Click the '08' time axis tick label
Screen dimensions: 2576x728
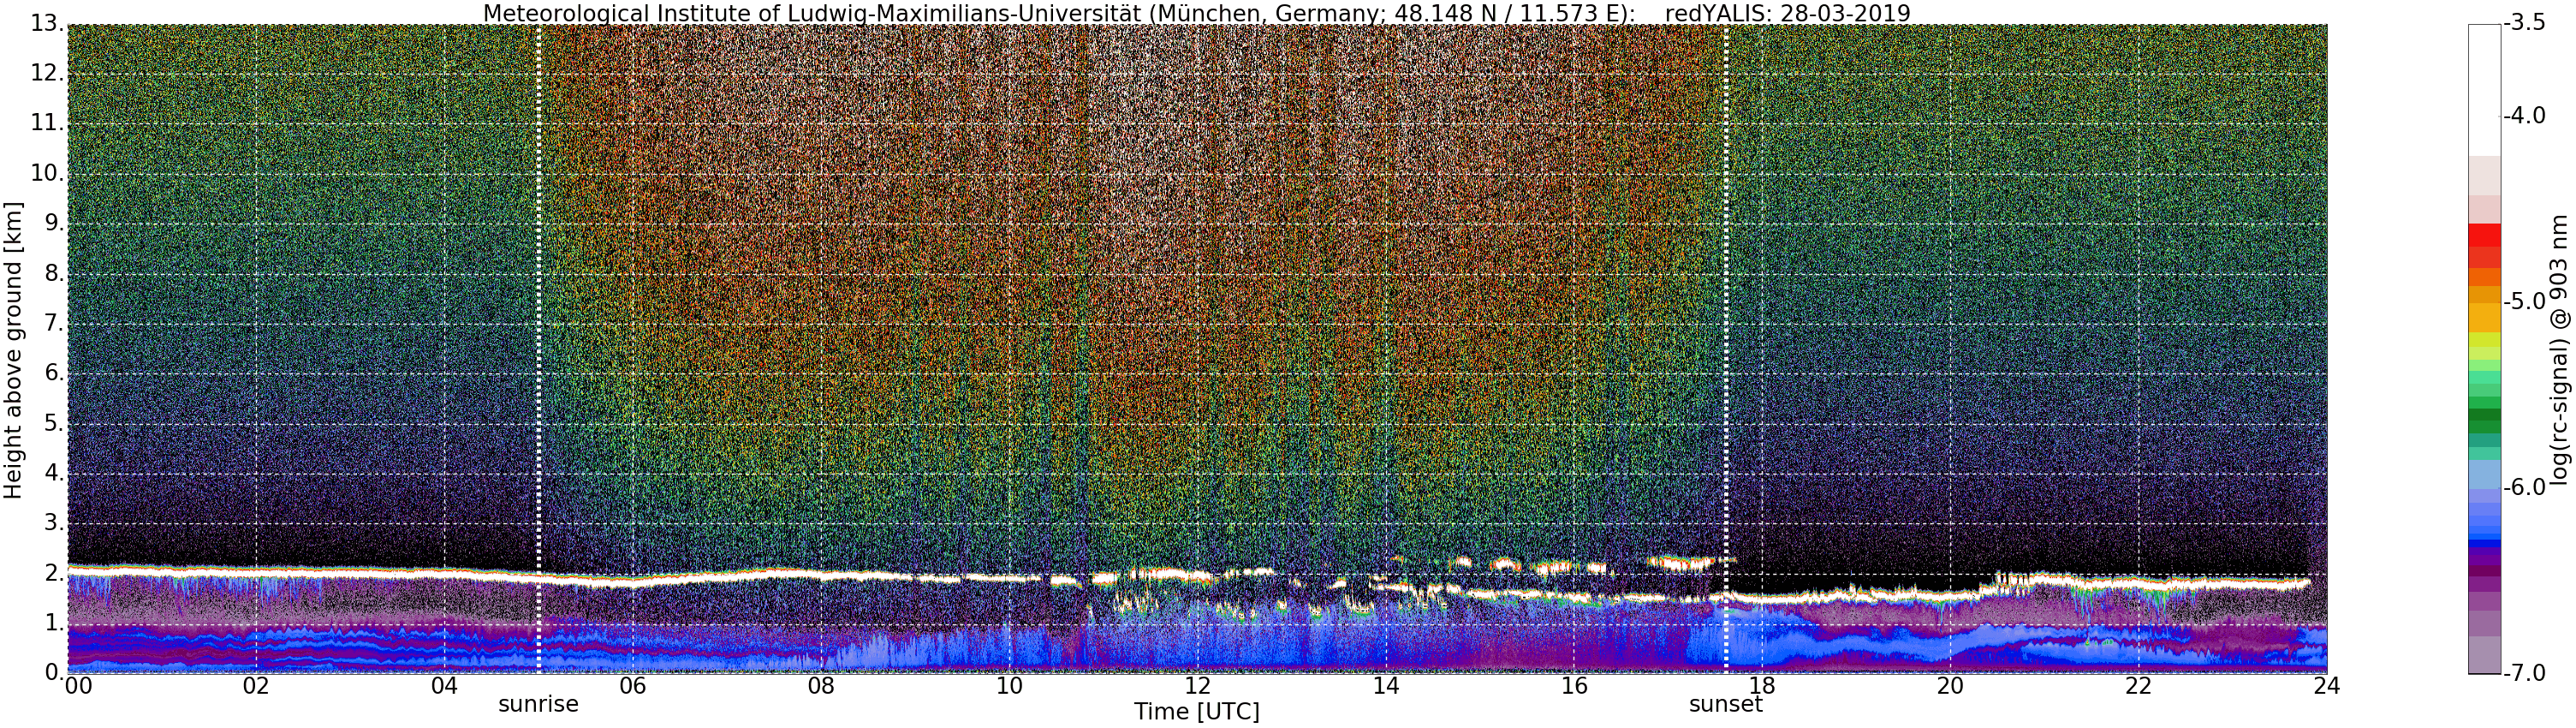tap(821, 686)
